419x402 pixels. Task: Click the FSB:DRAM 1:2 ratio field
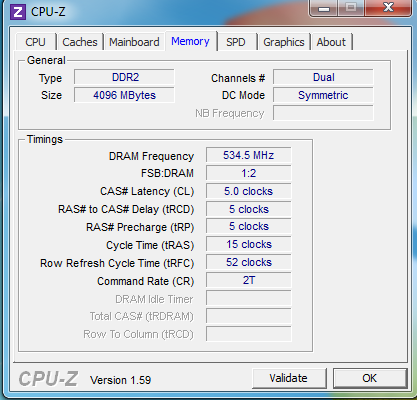click(x=249, y=173)
